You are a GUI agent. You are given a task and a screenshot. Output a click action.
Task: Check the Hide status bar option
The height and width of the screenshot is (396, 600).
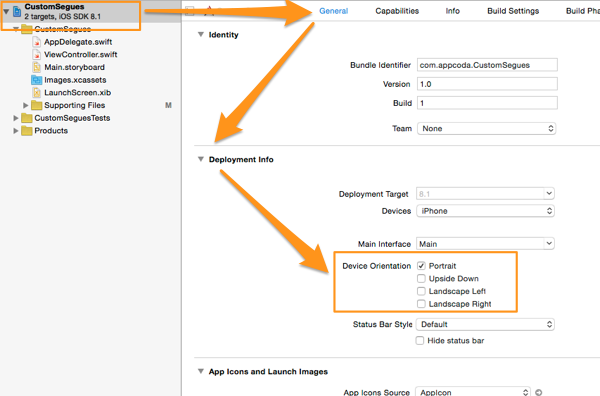[x=420, y=341]
